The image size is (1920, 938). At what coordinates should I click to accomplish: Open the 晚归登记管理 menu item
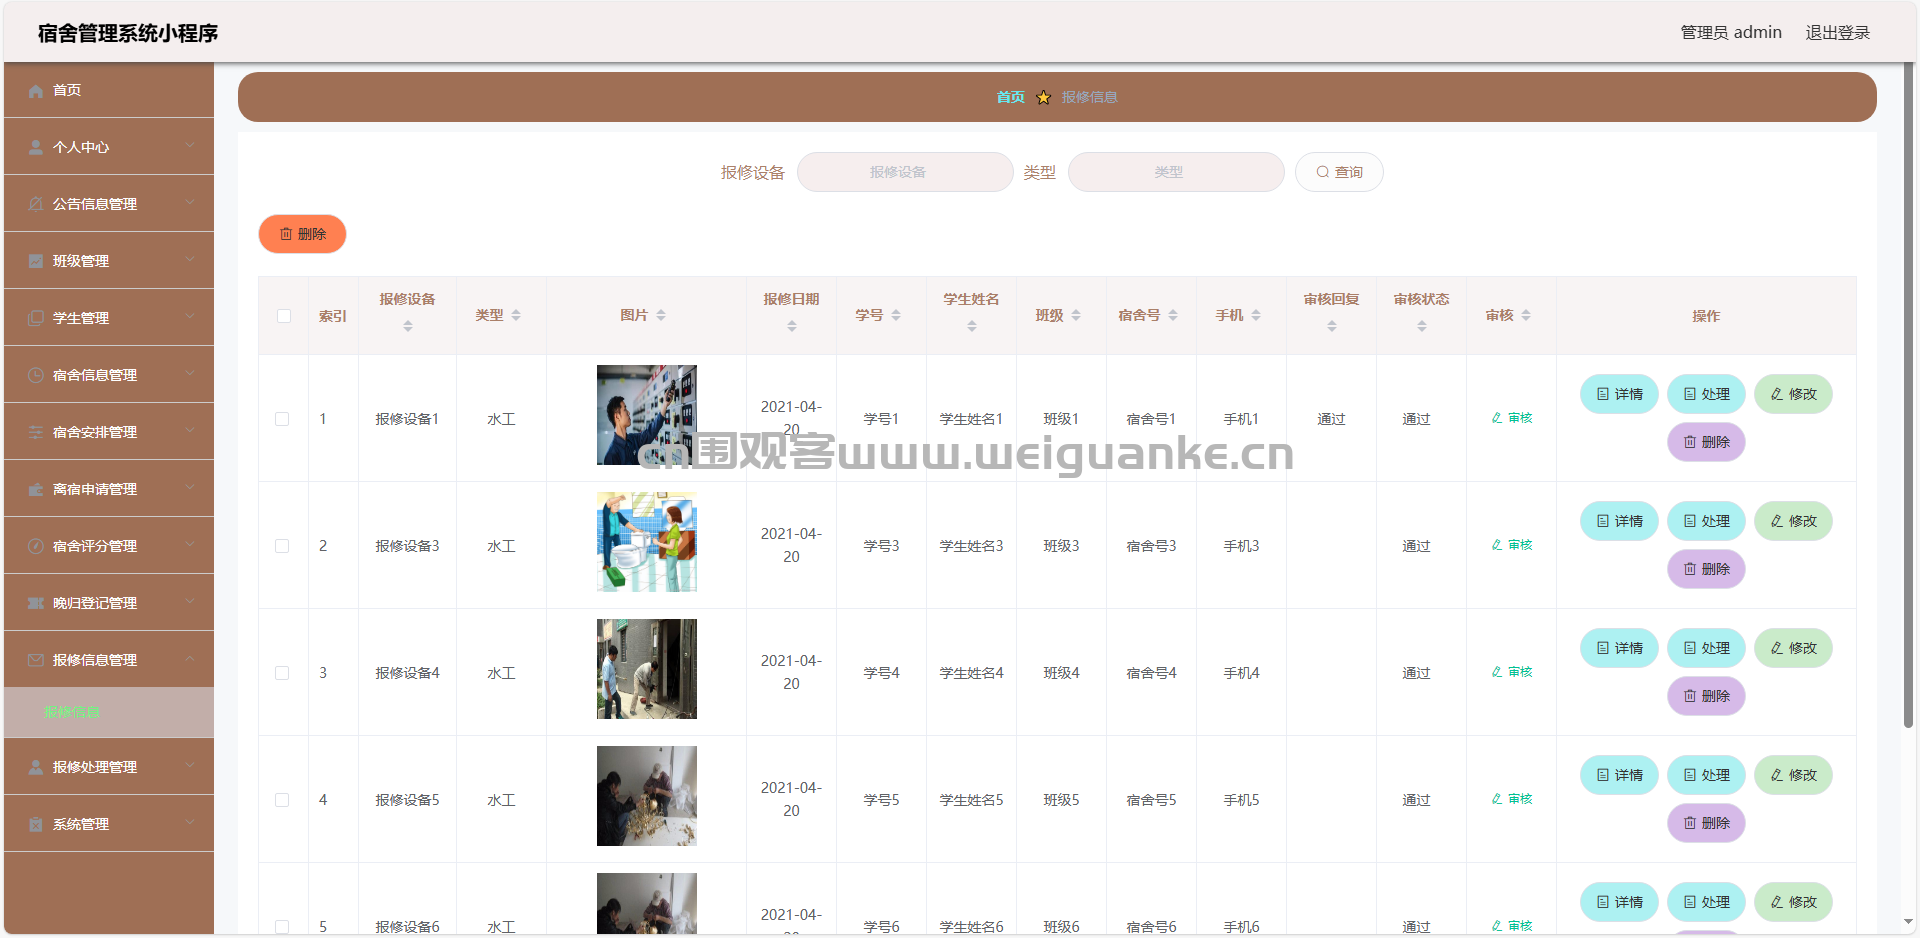(109, 603)
